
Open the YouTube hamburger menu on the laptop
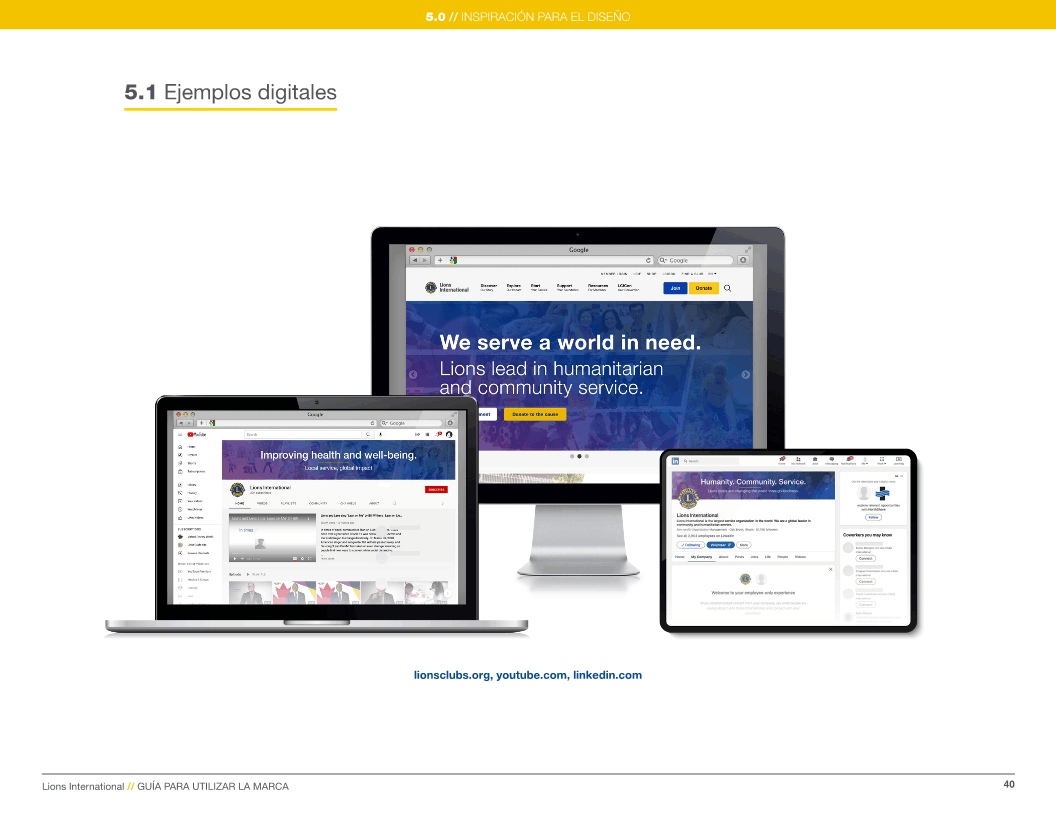point(180,434)
